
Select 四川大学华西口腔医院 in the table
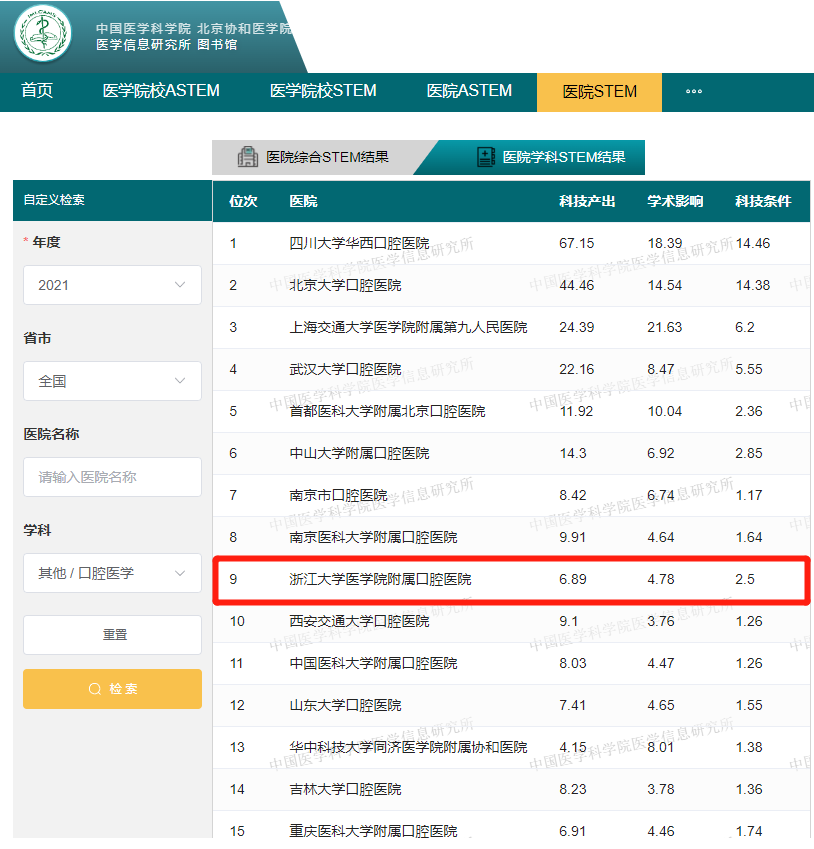point(359,243)
